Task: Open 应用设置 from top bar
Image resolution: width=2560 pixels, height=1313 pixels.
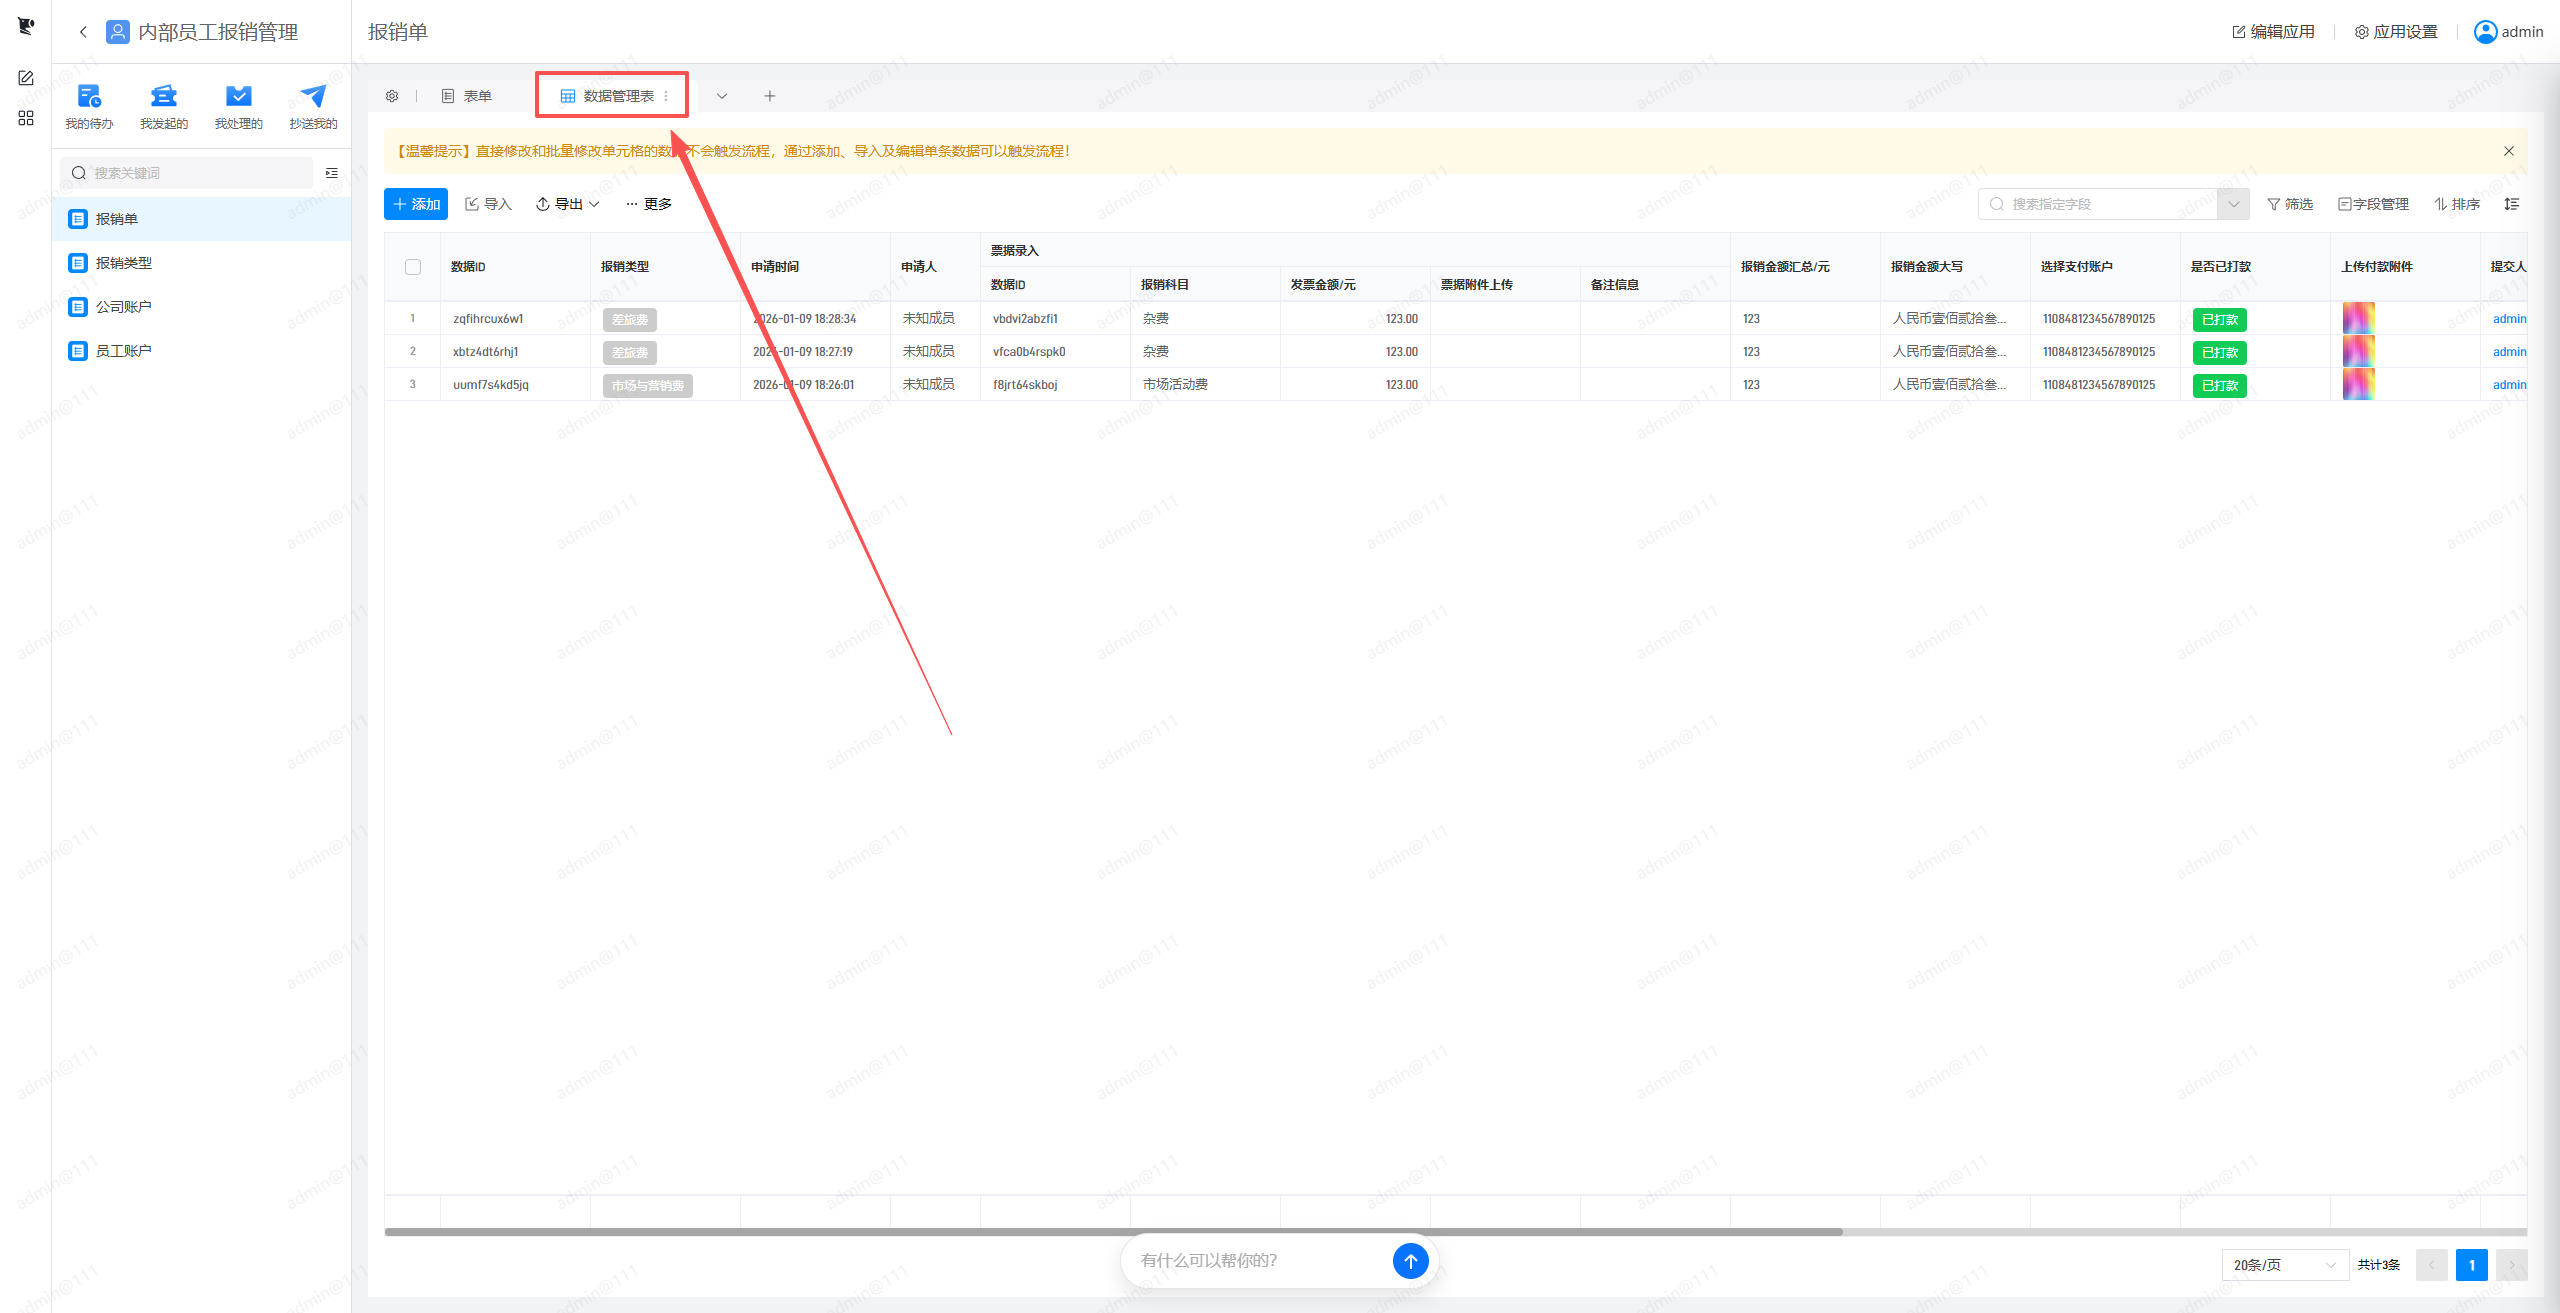Action: [x=2396, y=32]
